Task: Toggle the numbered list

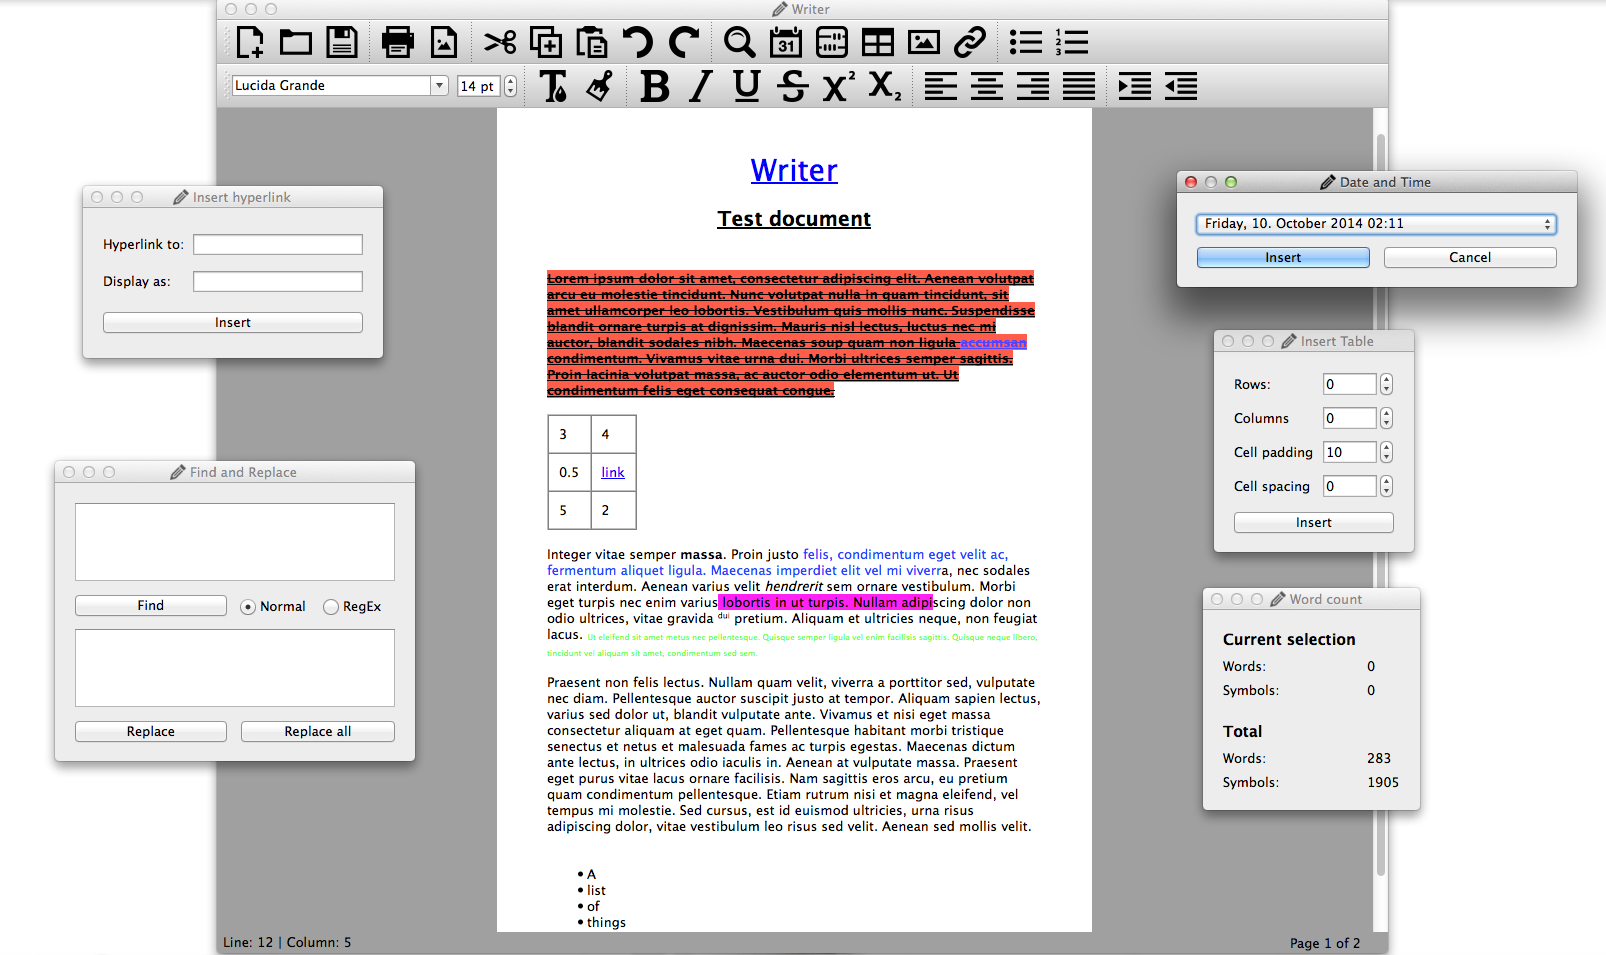Action: point(1072,42)
